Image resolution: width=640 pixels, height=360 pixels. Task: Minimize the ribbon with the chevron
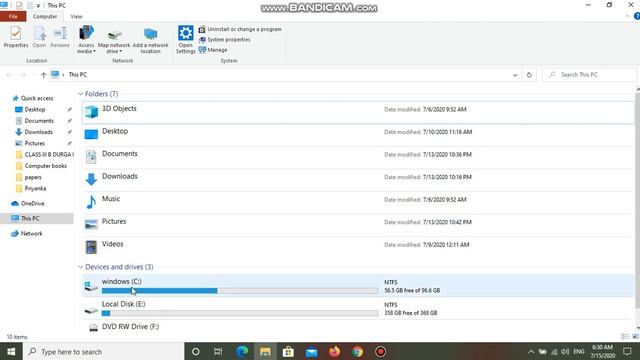click(x=627, y=16)
